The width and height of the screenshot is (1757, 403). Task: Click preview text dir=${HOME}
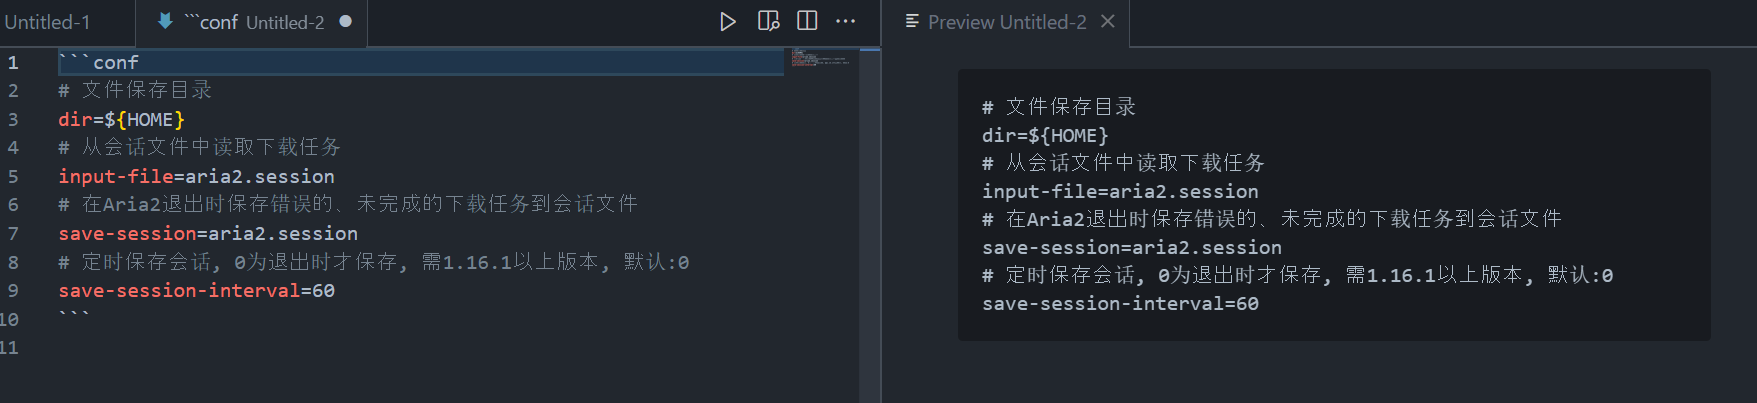(1045, 135)
